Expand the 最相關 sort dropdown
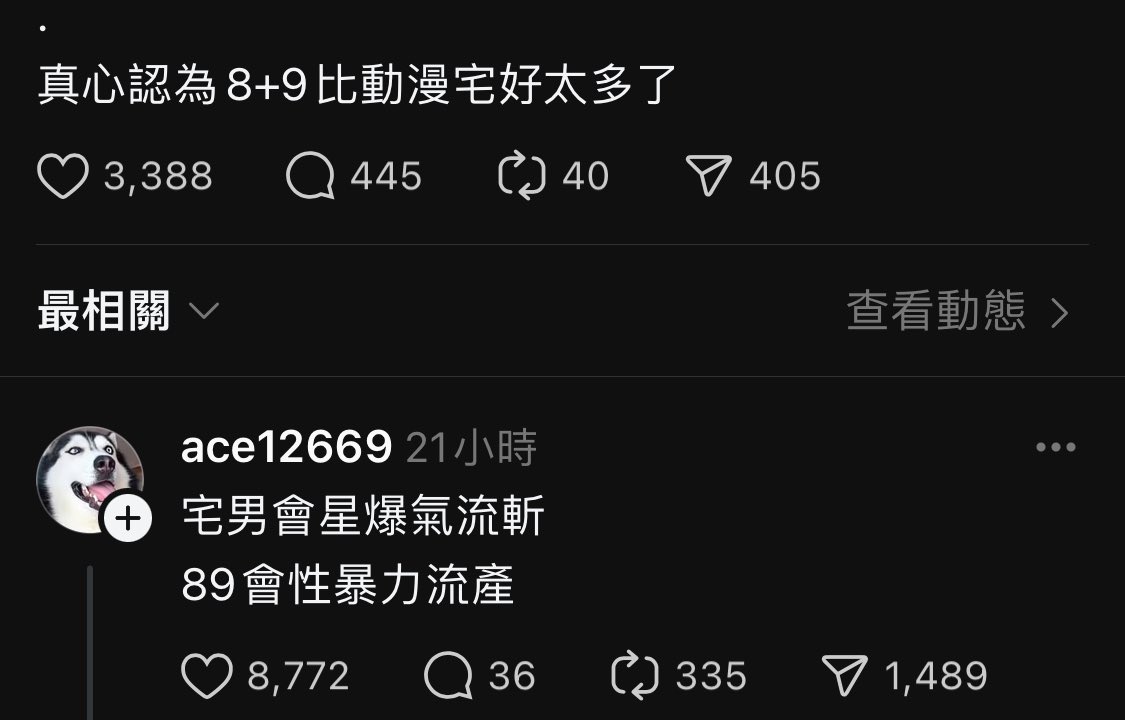This screenshot has width=1125, height=720. [128, 311]
